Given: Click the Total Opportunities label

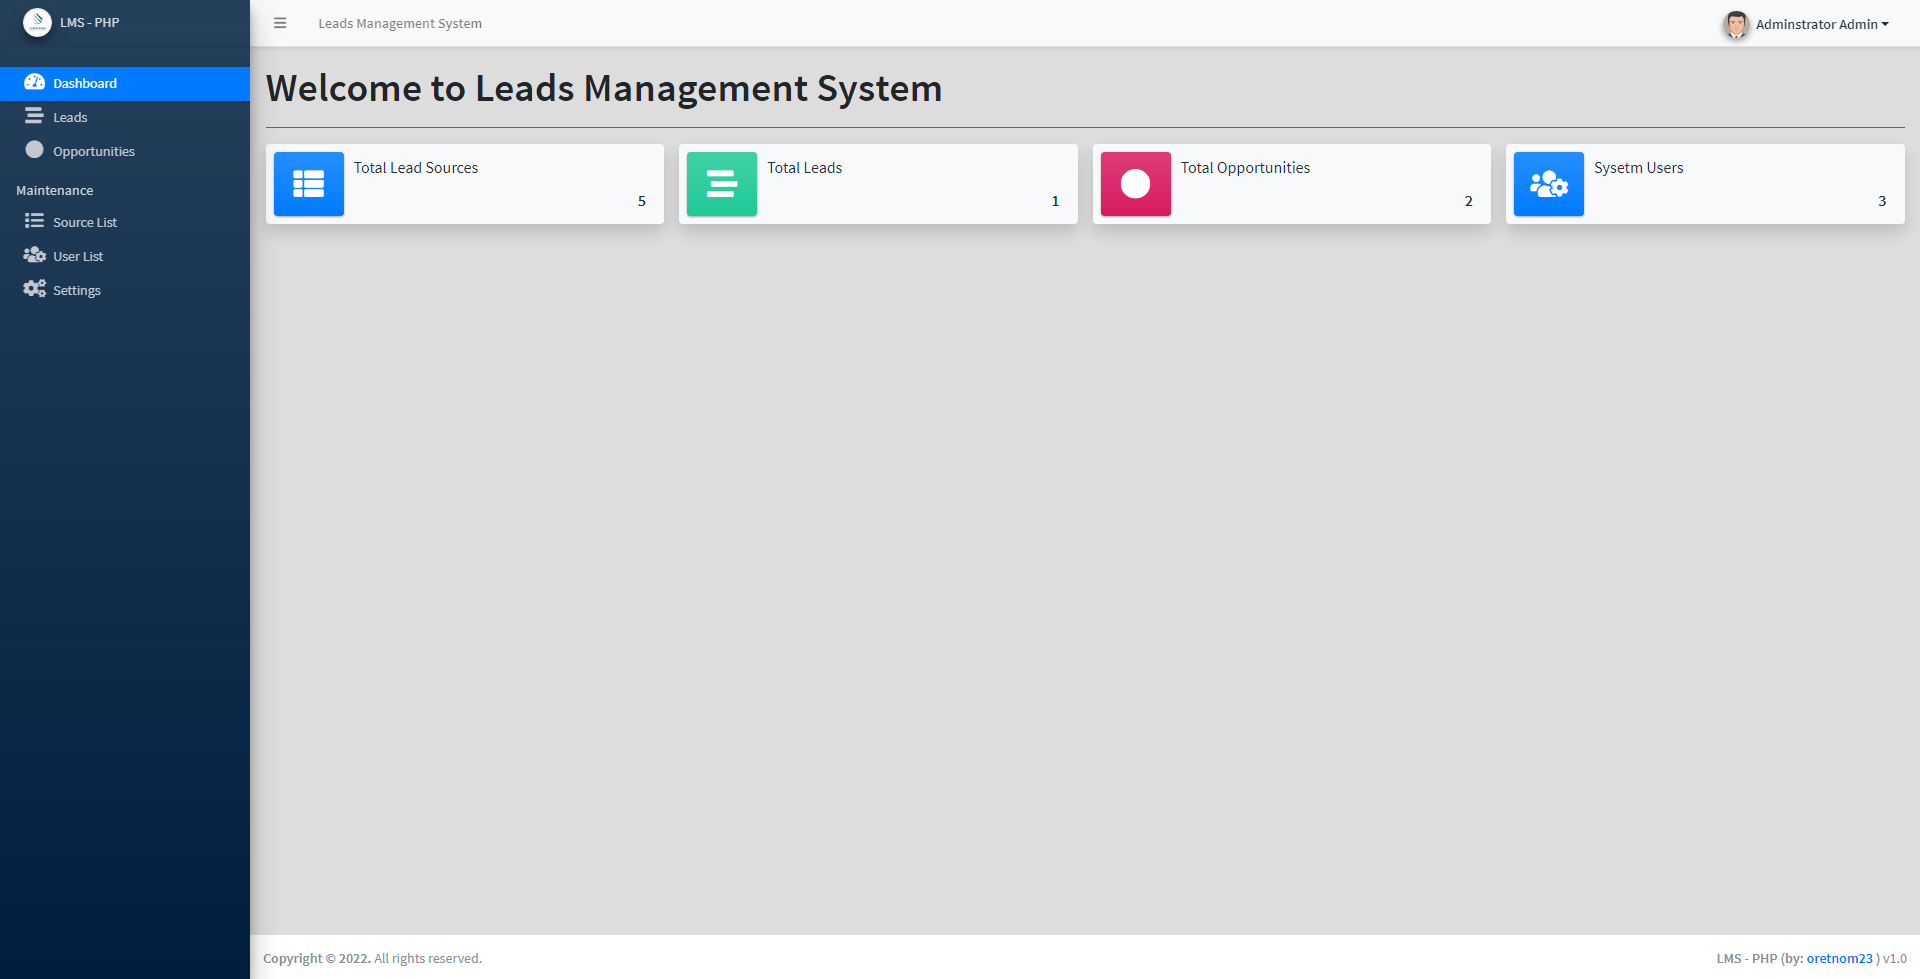Looking at the screenshot, I should point(1245,168).
